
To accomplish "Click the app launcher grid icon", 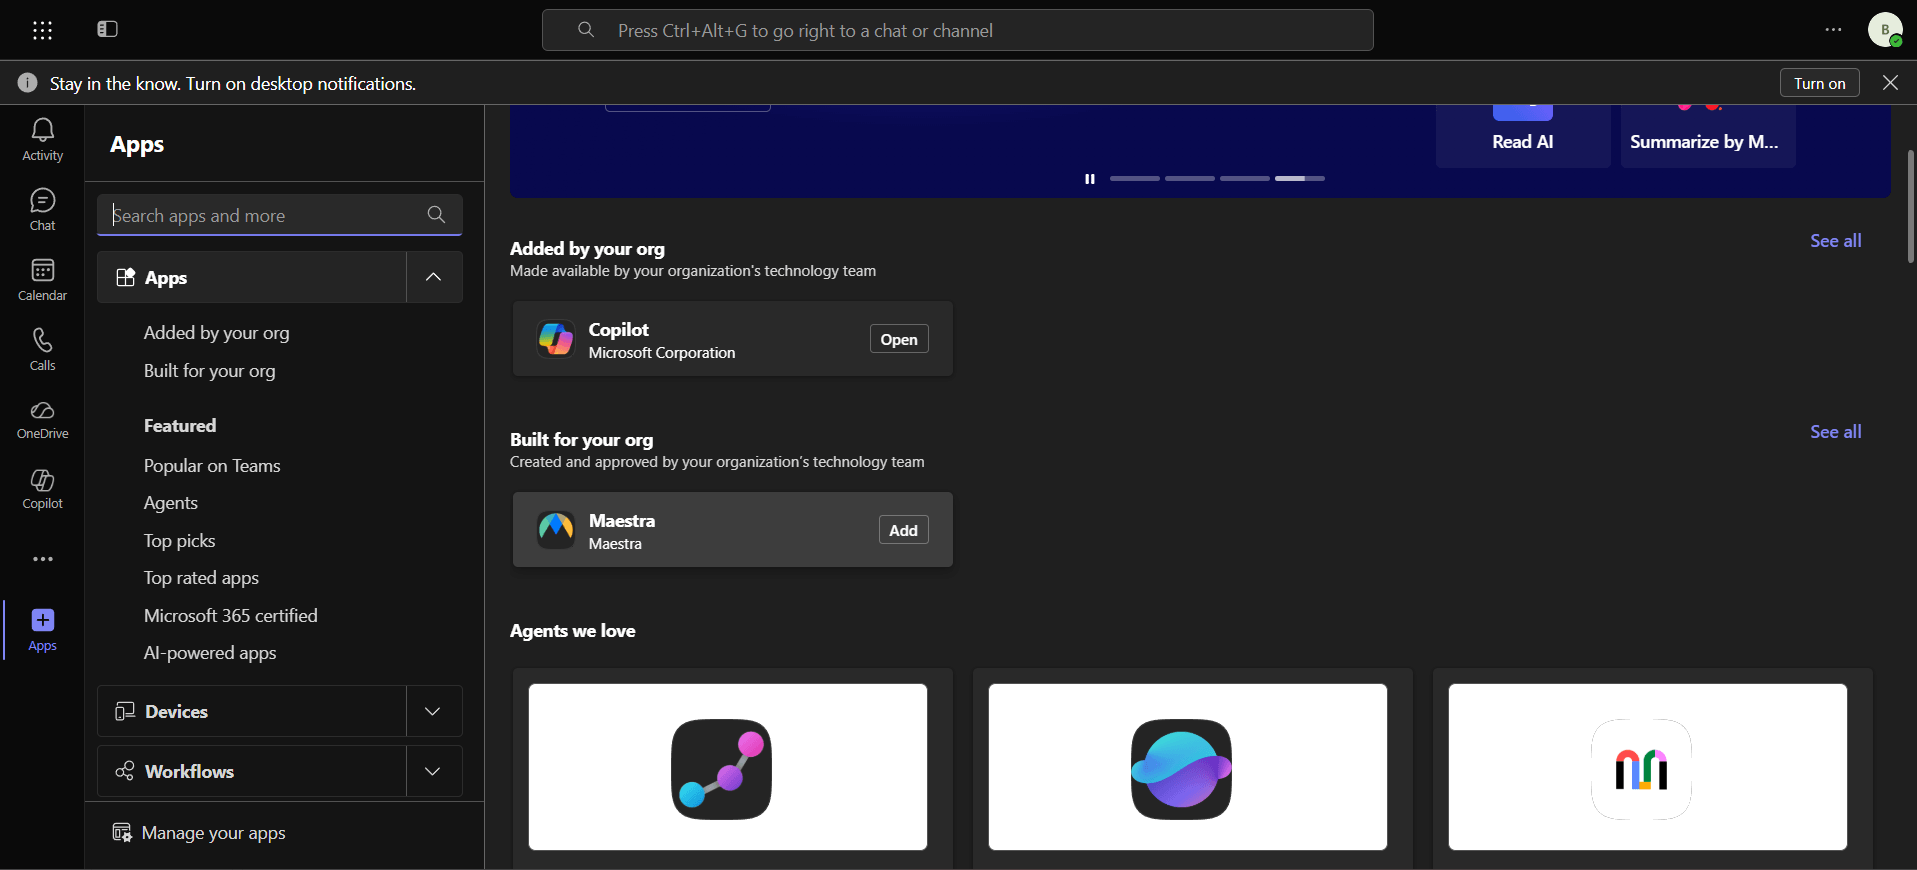I will point(42,30).
